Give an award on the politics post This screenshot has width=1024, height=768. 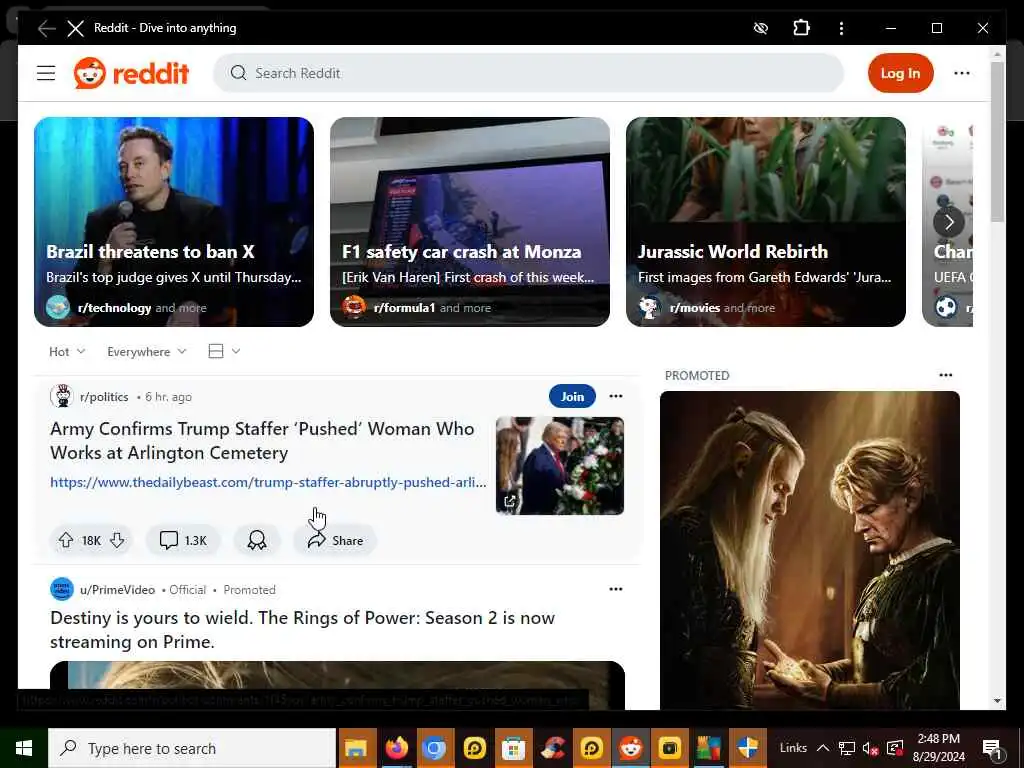point(257,540)
